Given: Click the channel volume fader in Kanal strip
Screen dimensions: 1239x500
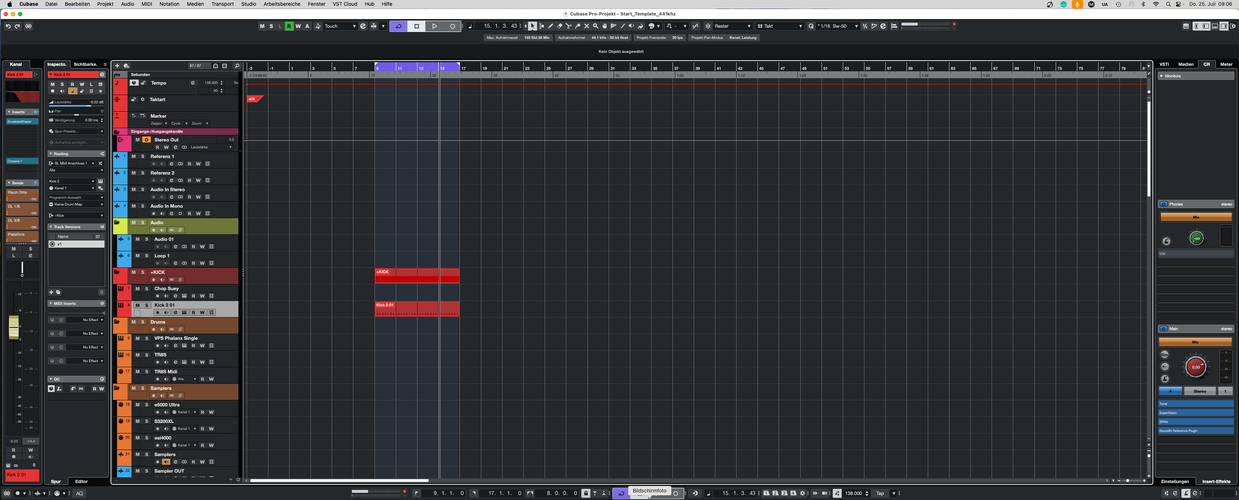Looking at the screenshot, I should point(14,327).
